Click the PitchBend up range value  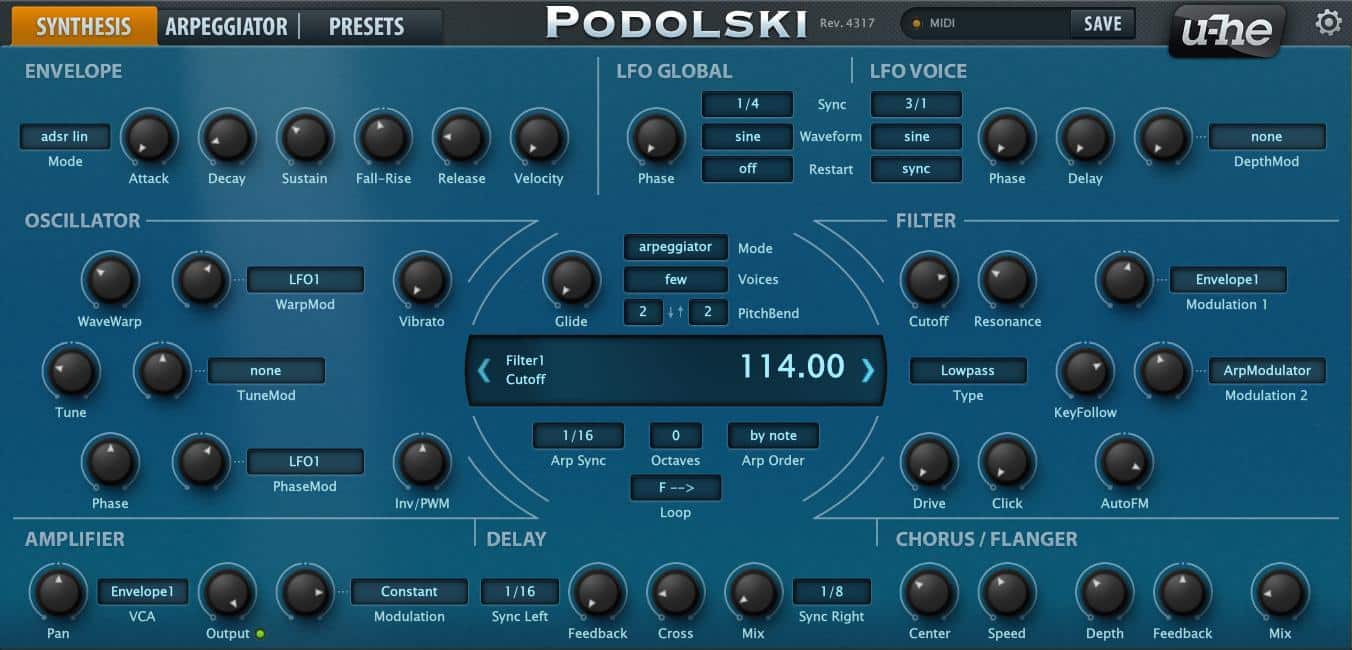708,313
